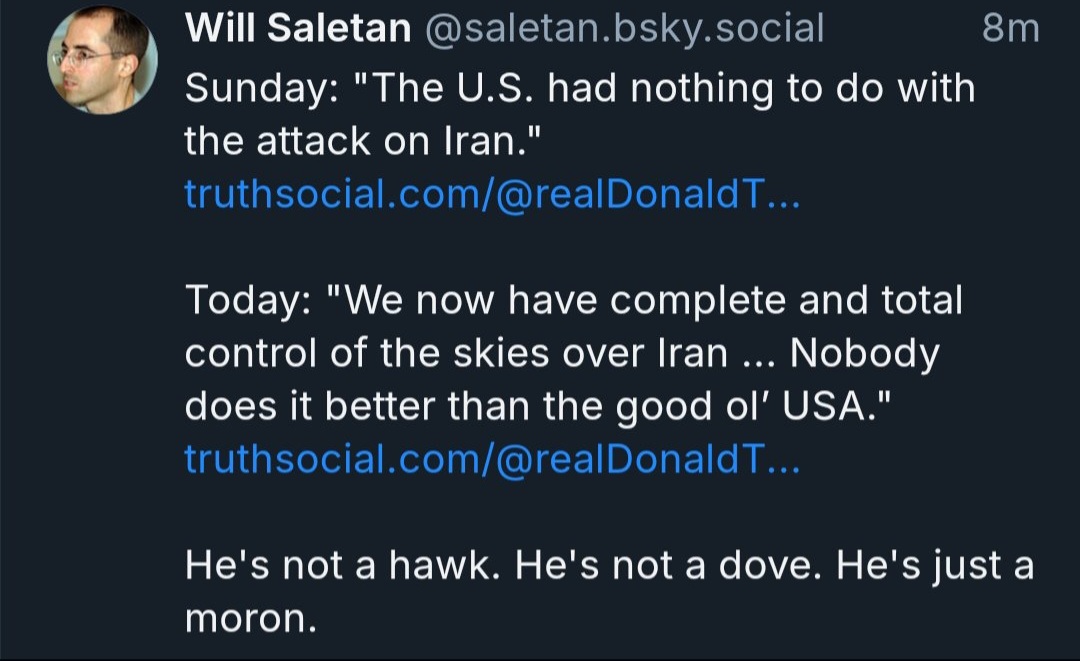Click the sentence "He's not a hawk."

[x=342, y=565]
